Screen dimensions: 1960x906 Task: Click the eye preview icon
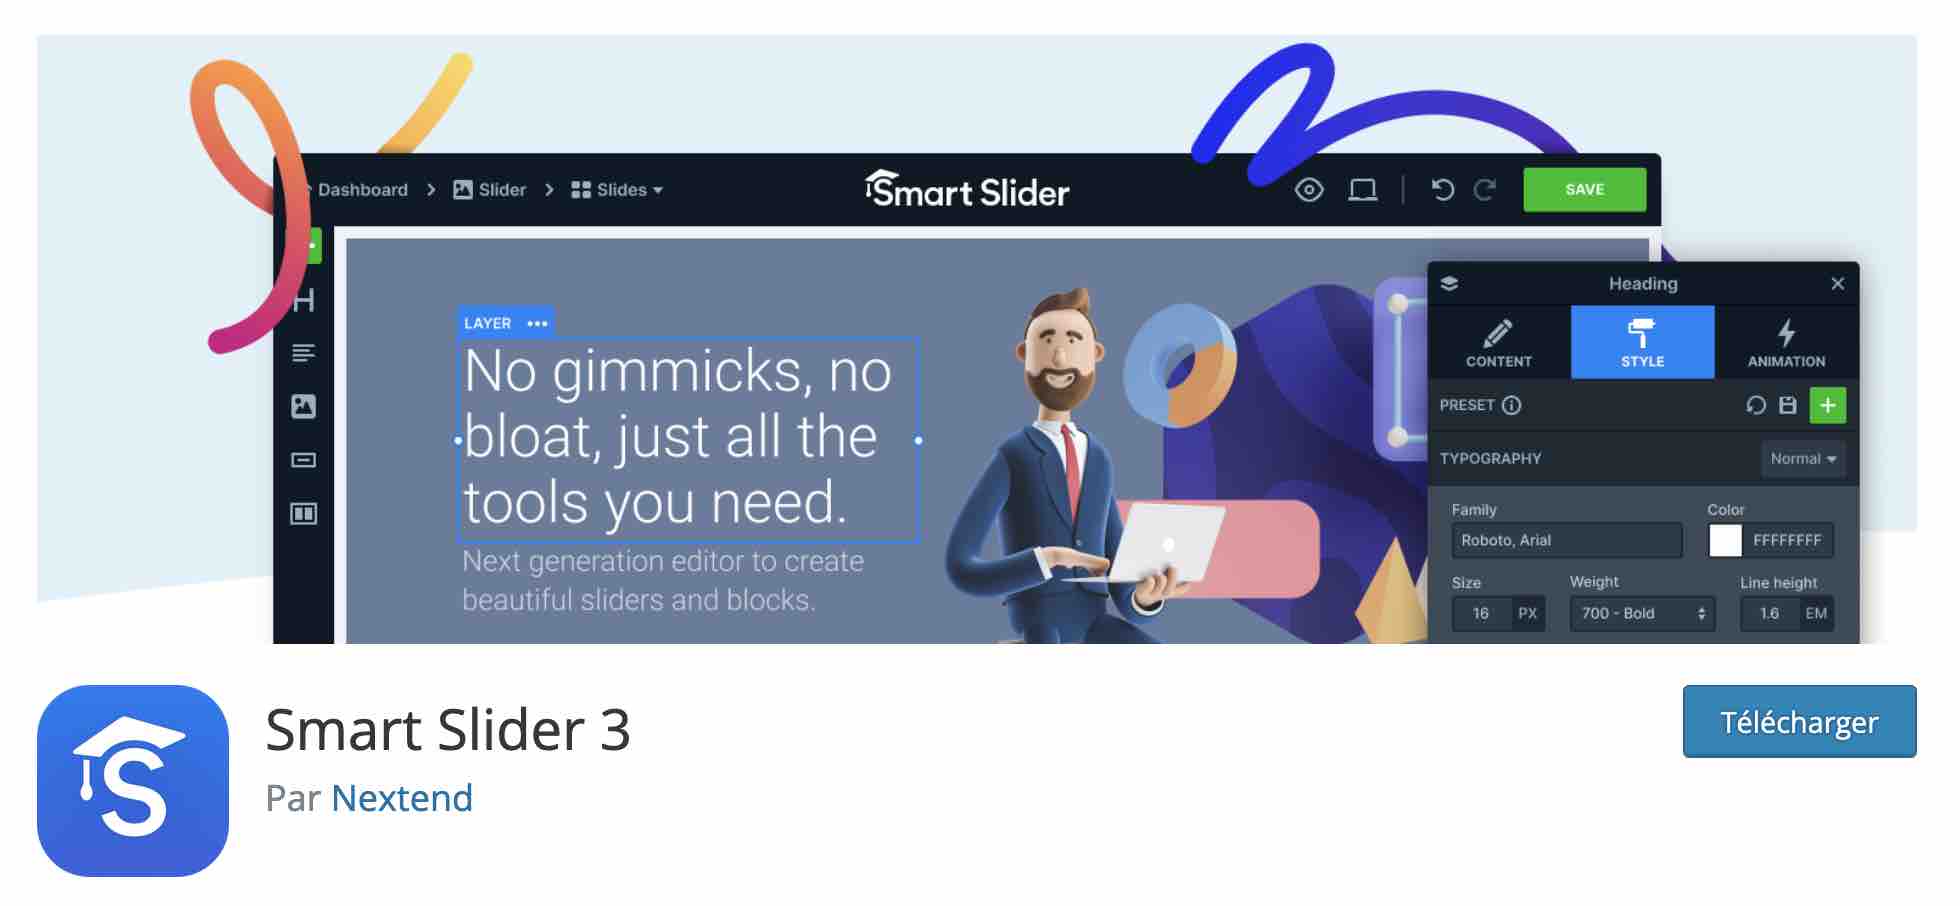click(1309, 190)
